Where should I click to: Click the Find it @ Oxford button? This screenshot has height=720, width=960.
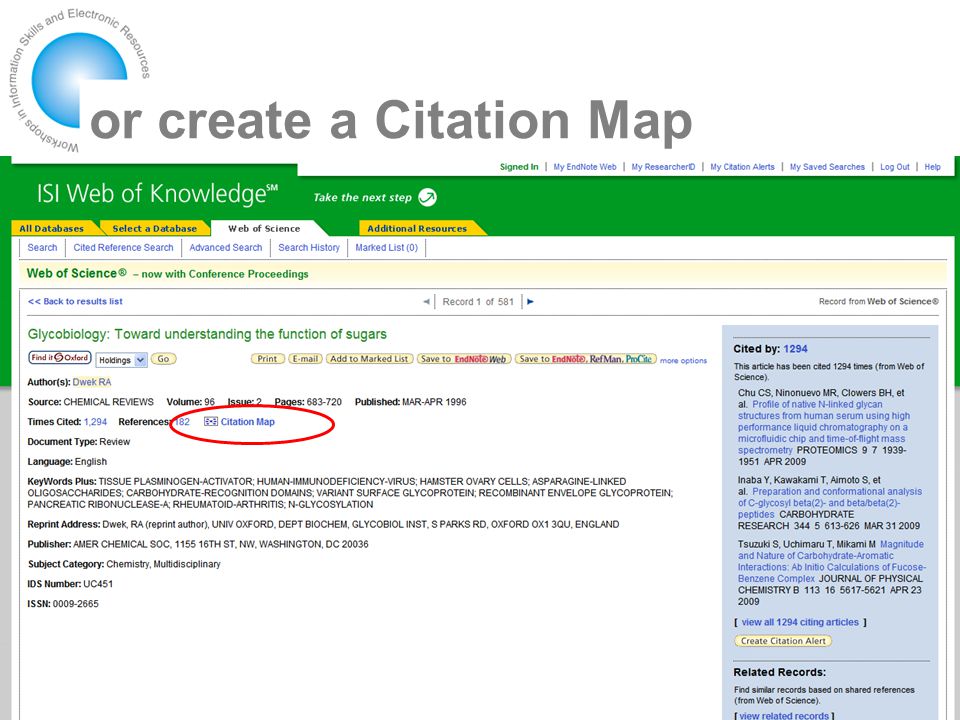tap(60, 358)
